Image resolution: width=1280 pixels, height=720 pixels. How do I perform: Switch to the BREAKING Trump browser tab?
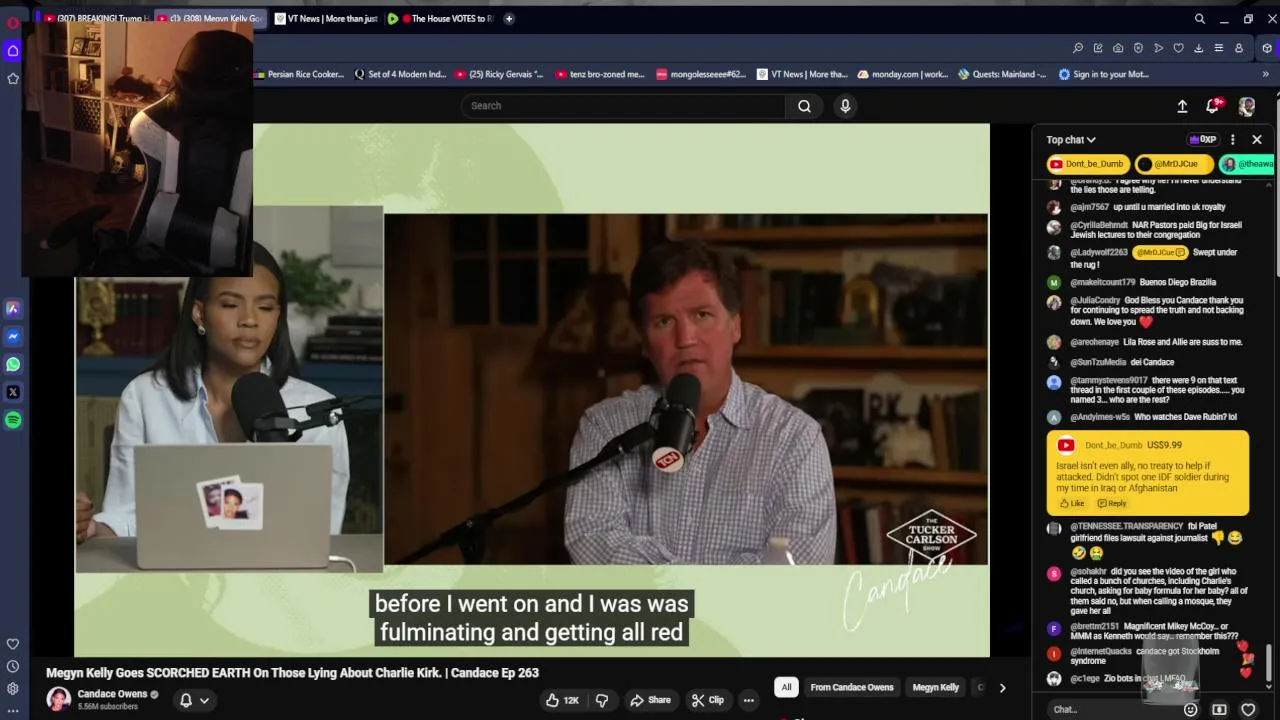click(x=96, y=18)
